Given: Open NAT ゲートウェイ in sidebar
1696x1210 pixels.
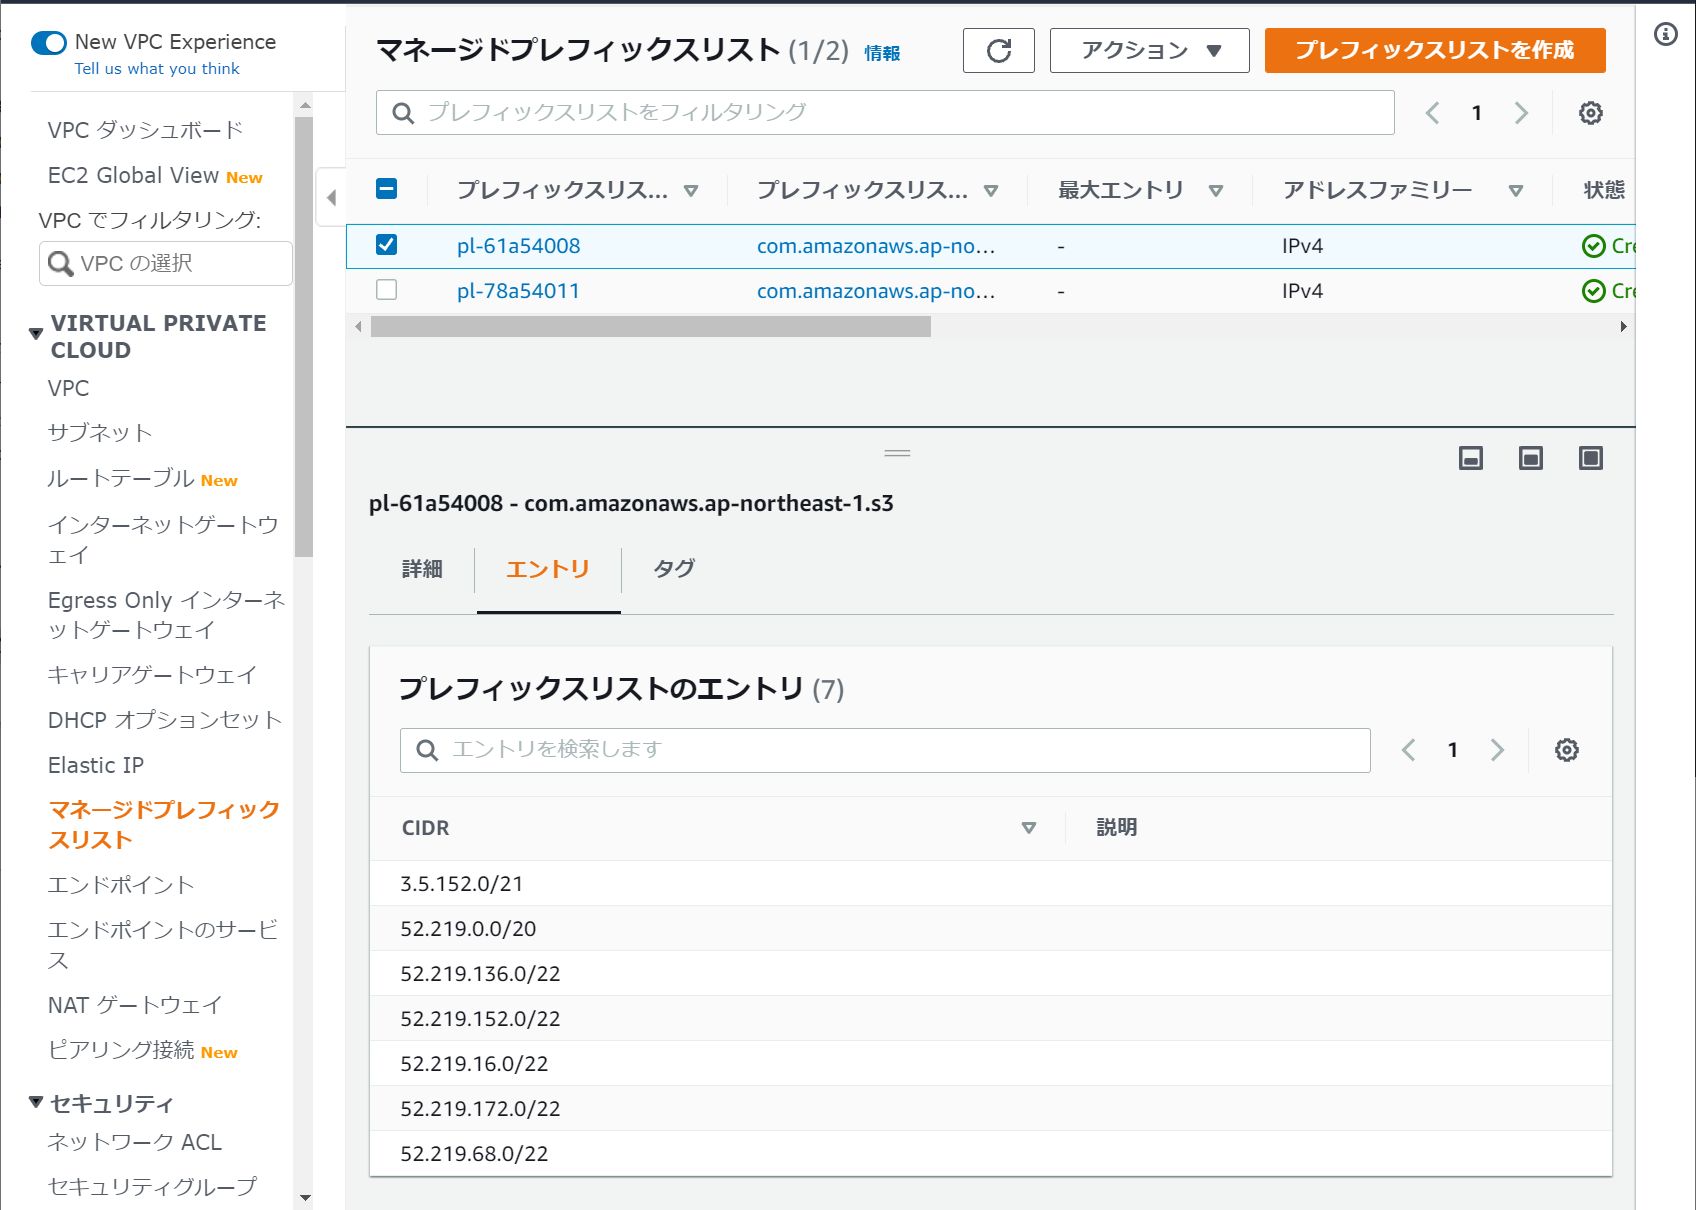Looking at the screenshot, I should (135, 1005).
